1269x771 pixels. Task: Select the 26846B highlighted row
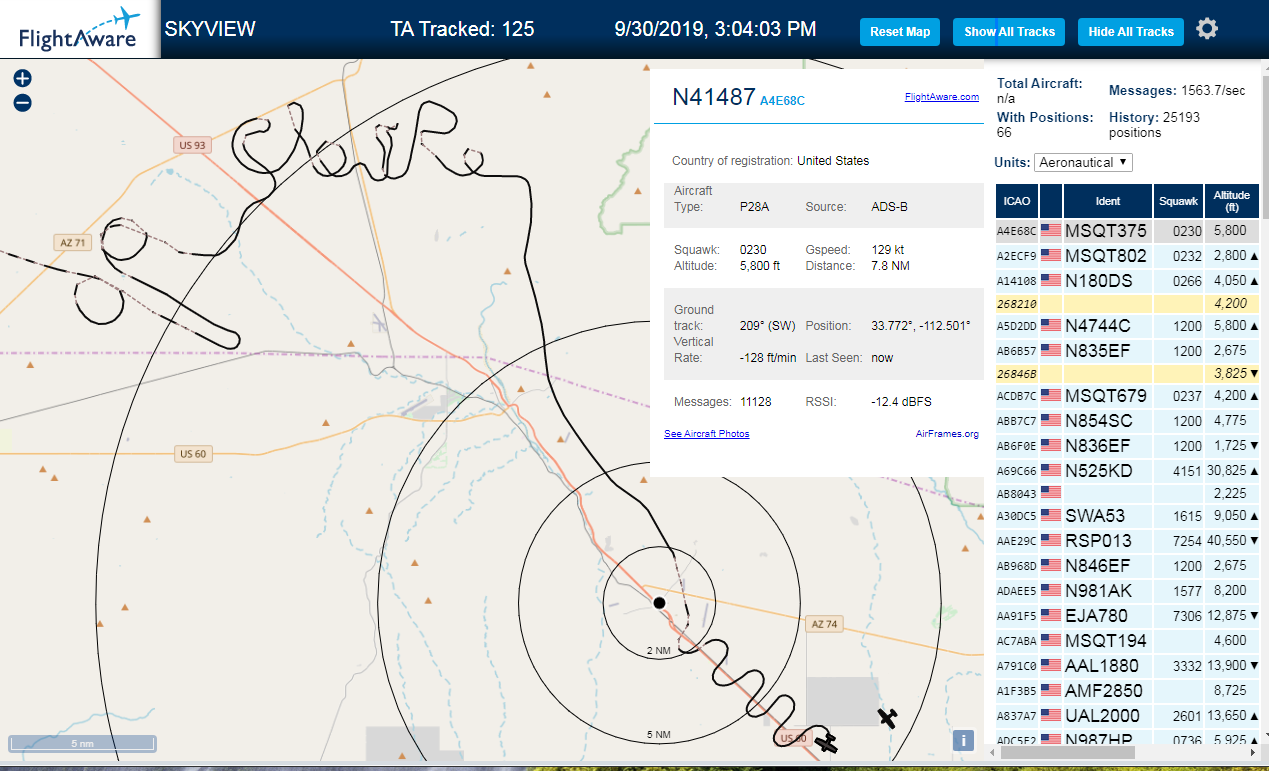tap(1127, 373)
